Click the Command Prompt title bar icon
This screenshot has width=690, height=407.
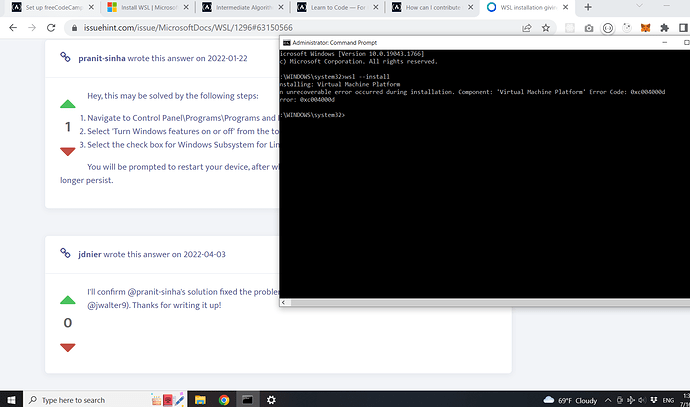286,43
